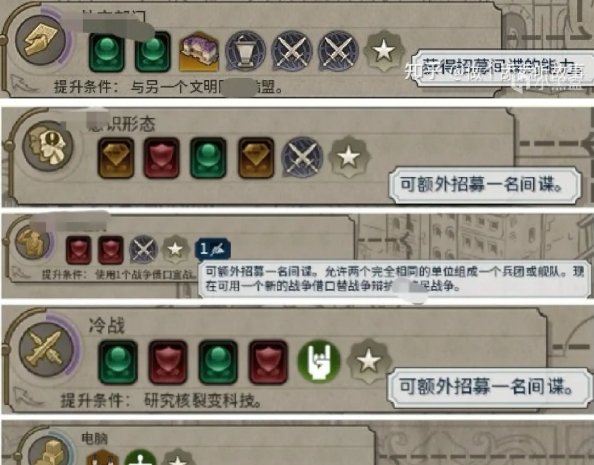
Task: Click the star icon left of the "1" badge
Action: 175,249
